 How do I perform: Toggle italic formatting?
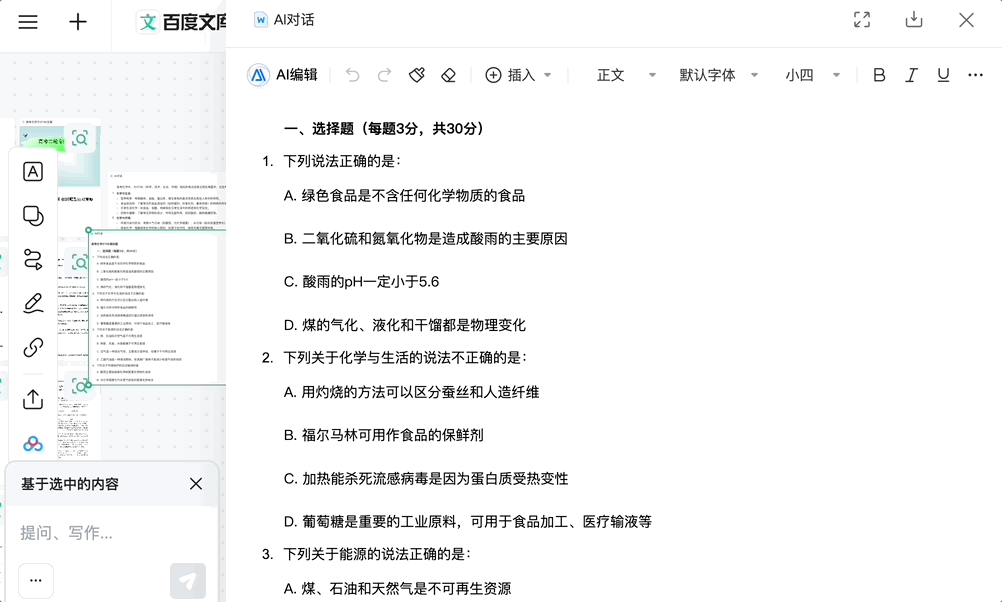click(x=911, y=74)
